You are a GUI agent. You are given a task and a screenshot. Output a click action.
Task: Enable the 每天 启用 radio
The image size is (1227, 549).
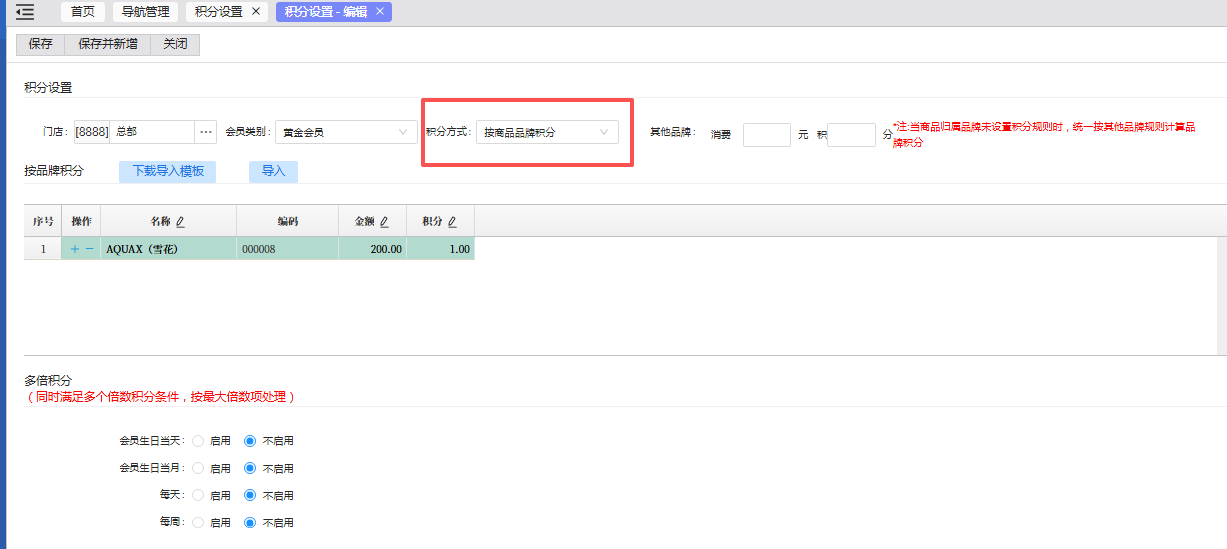(198, 495)
